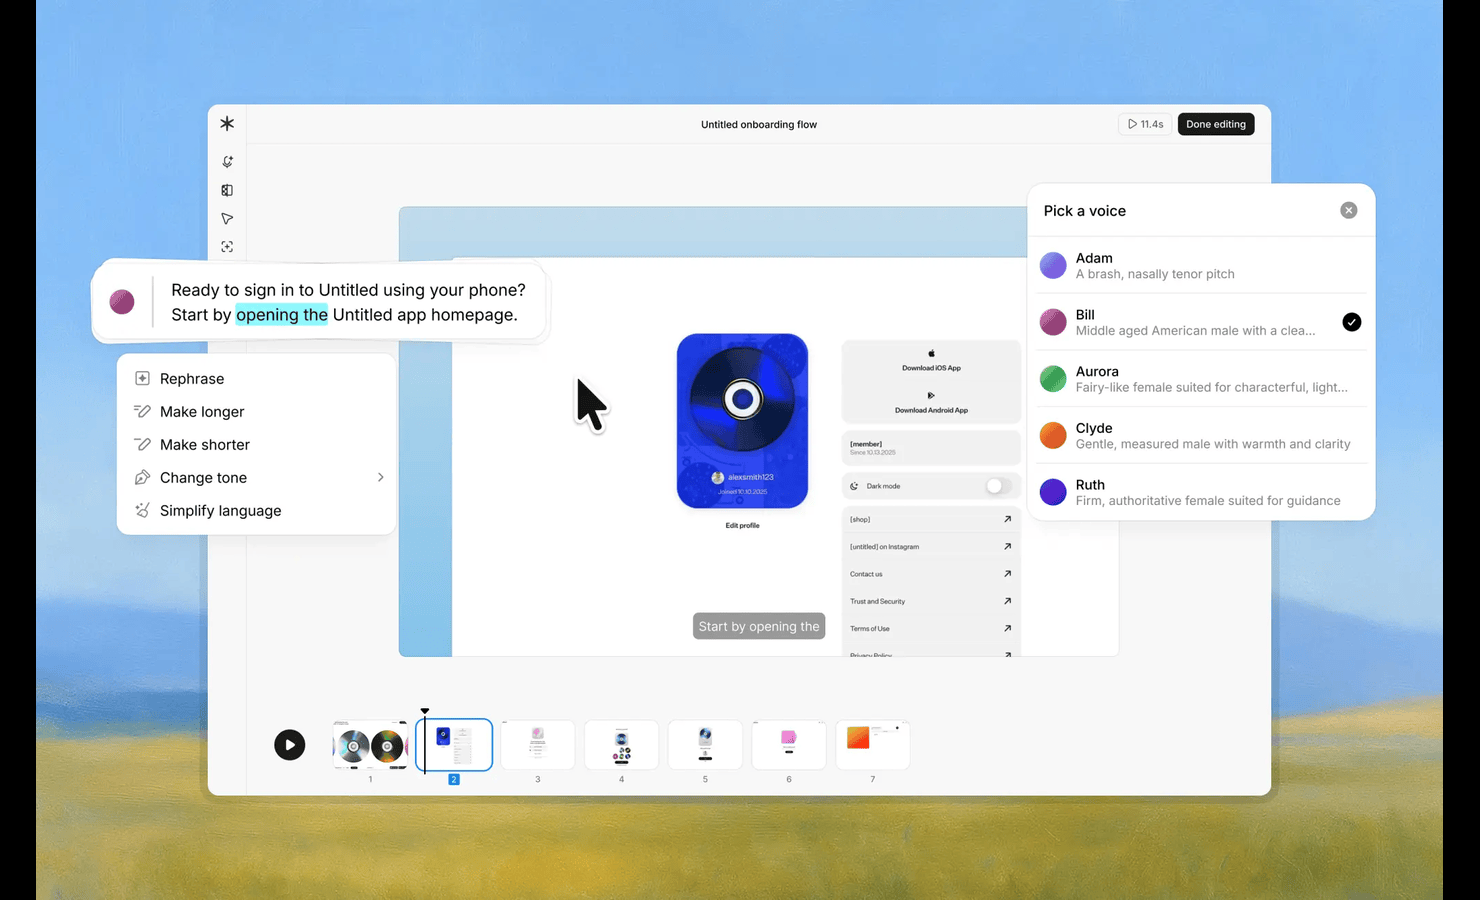Select slide thumbnail 7 in the timeline
This screenshot has width=1480, height=900.
872,744
